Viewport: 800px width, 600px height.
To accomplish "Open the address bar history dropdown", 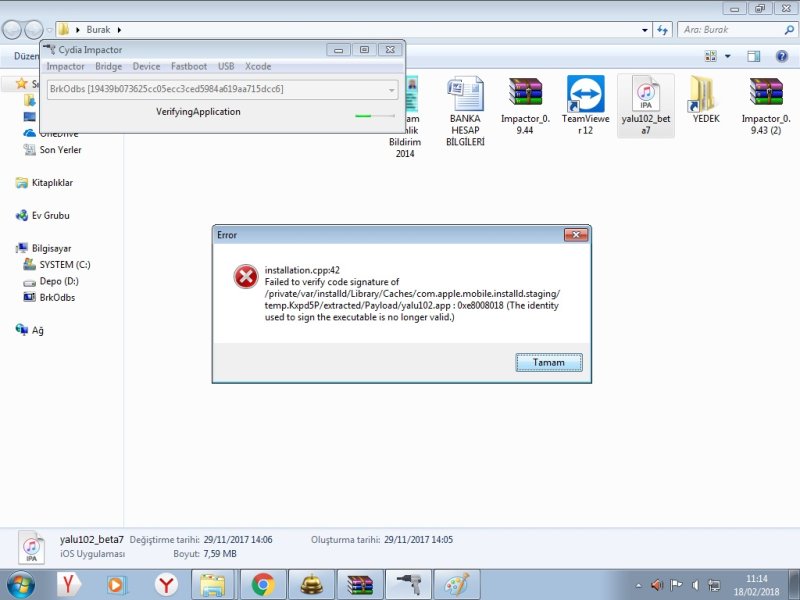I will (643, 30).
